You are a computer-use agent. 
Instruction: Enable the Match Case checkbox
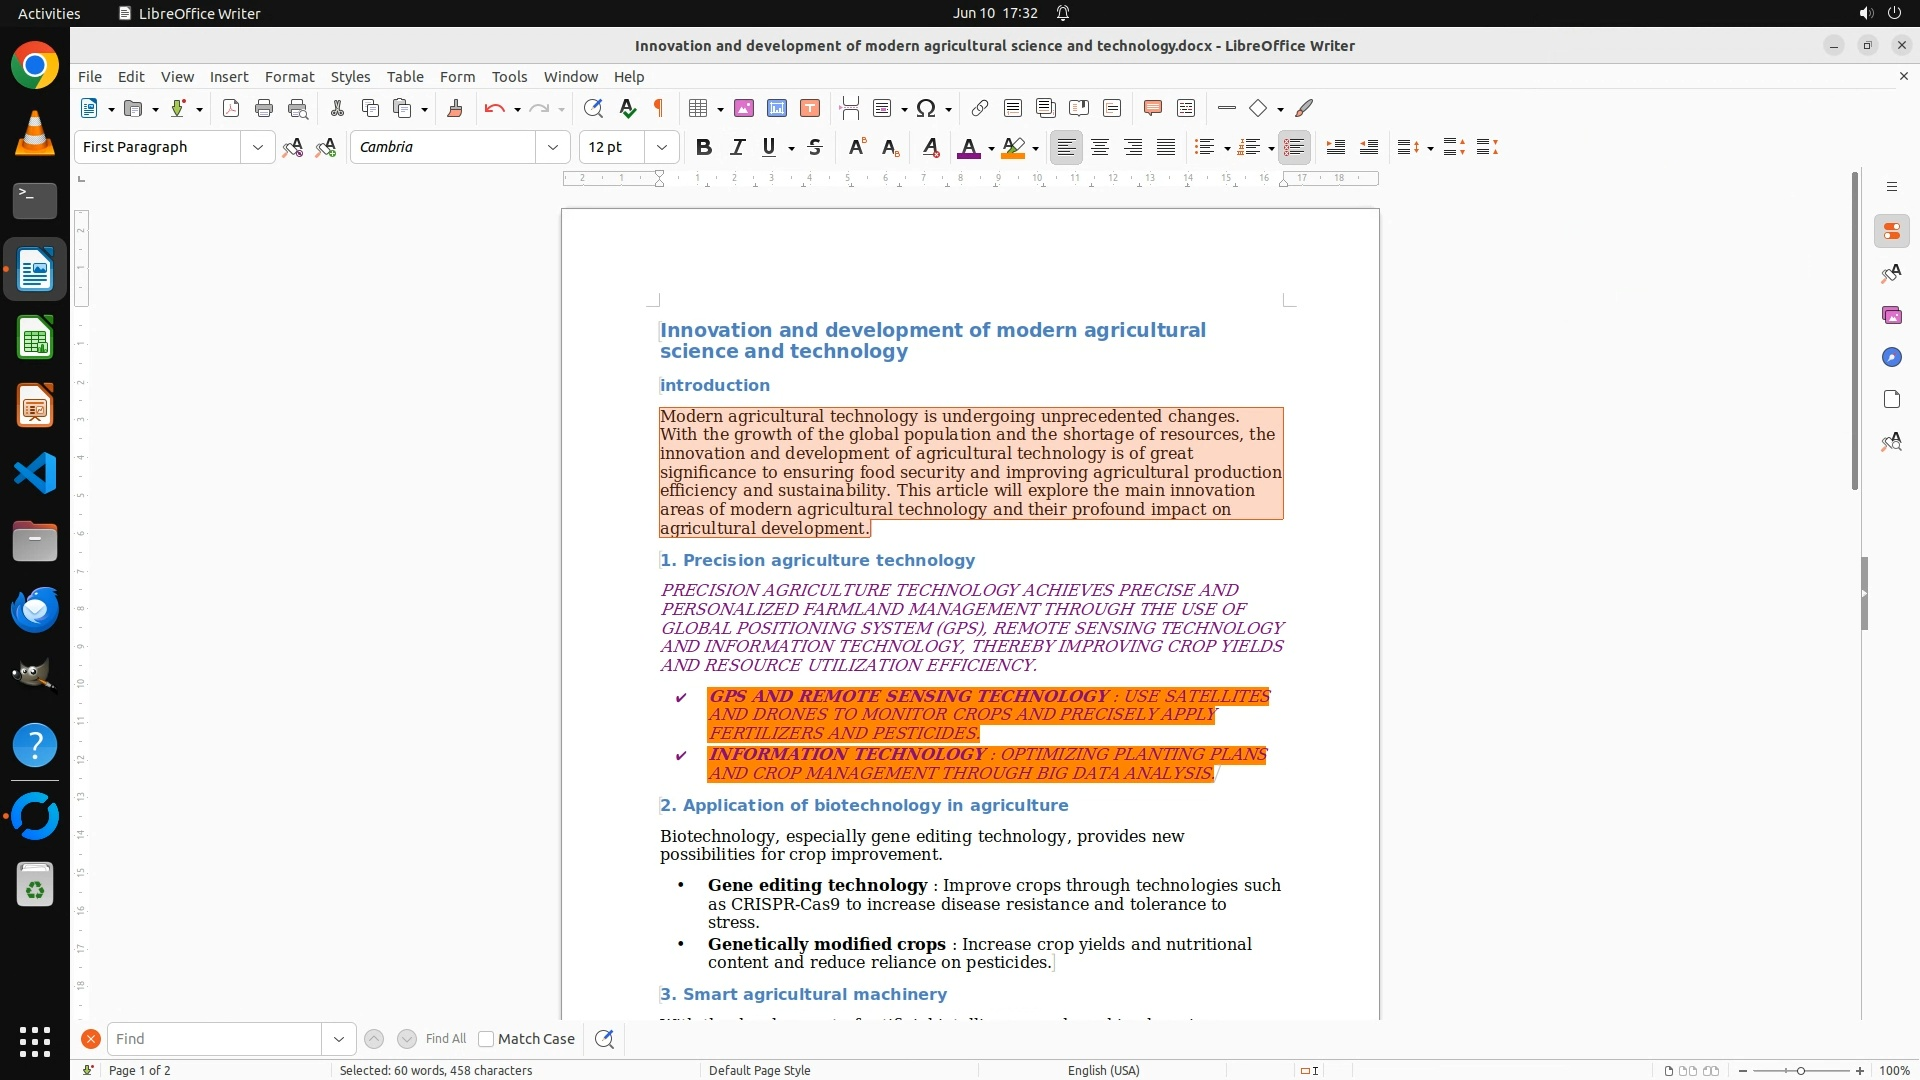coord(486,1039)
